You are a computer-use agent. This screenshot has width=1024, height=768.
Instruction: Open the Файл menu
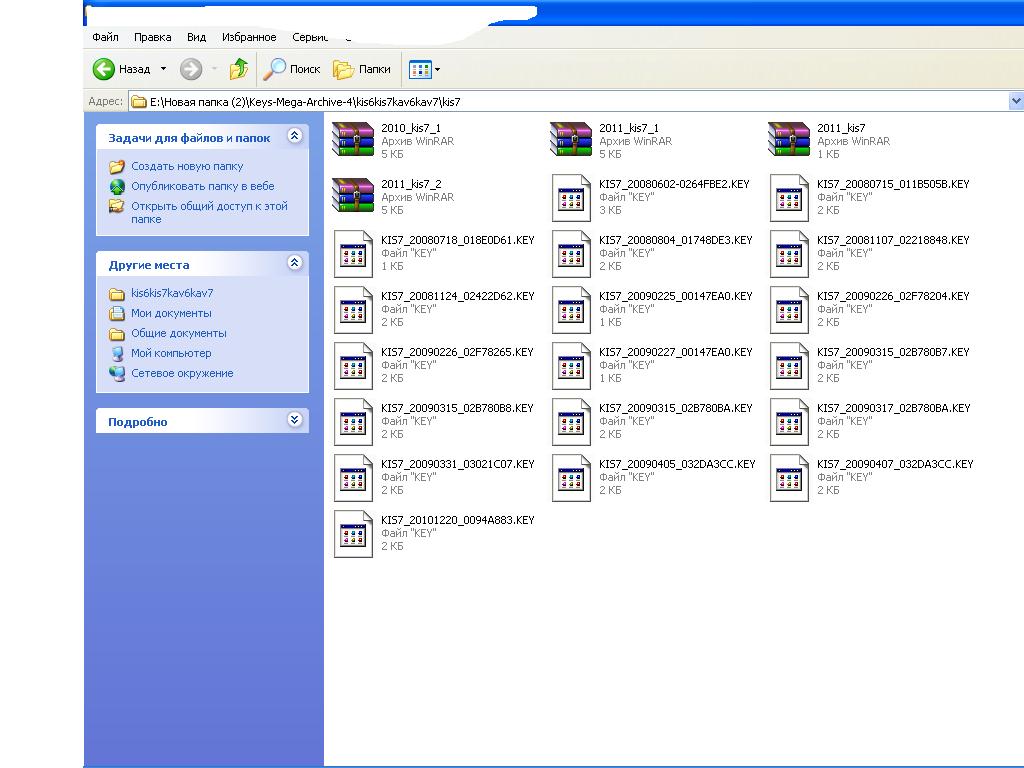pyautogui.click(x=105, y=37)
